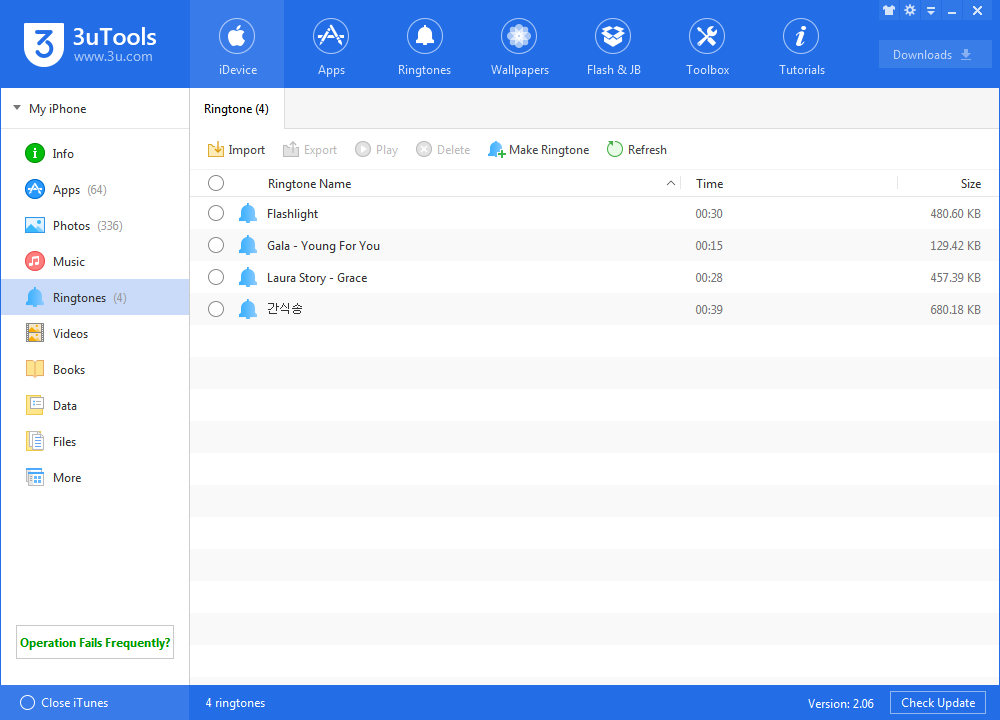Sort by Ringtone Name column
1000x720 pixels.
tap(309, 184)
